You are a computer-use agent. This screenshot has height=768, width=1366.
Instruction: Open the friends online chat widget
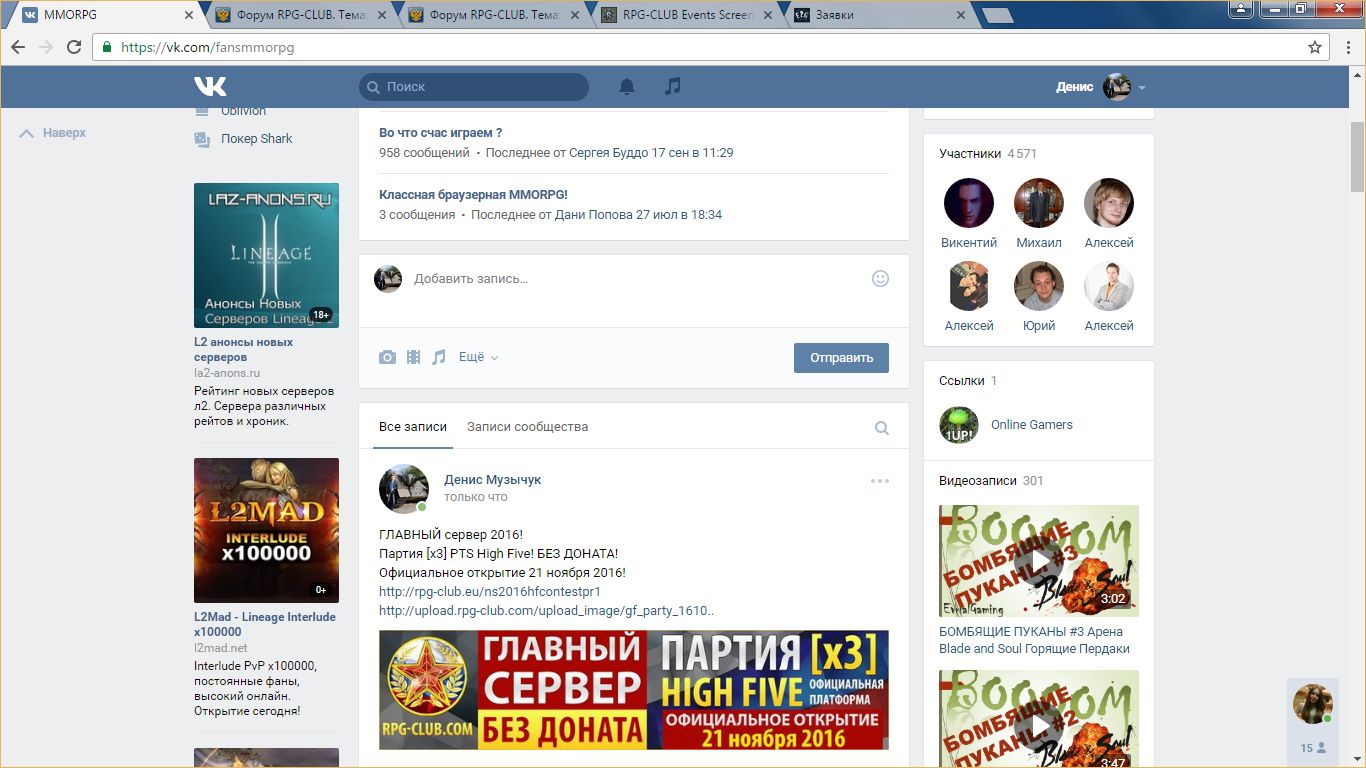coord(1313,720)
